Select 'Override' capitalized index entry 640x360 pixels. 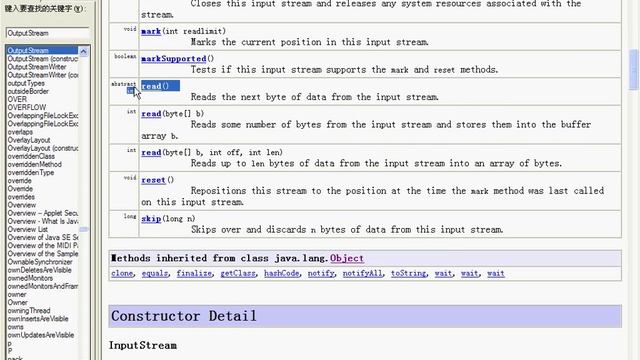tap(20, 189)
